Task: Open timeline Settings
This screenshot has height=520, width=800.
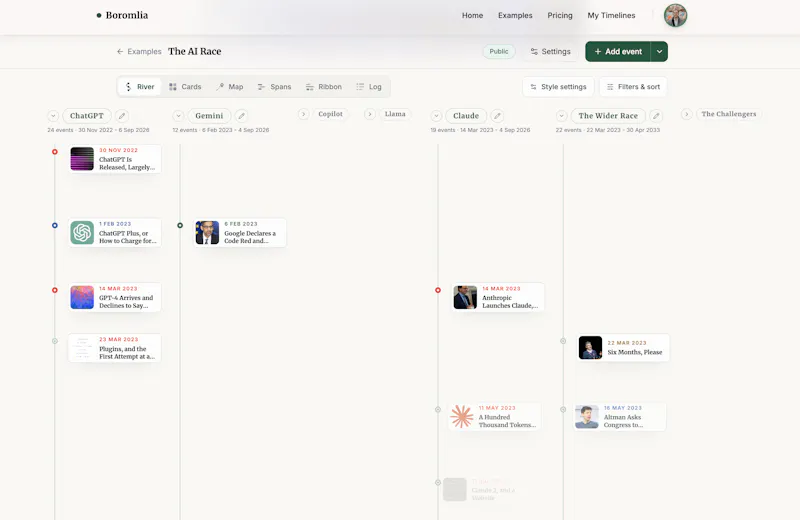Action: [550, 52]
